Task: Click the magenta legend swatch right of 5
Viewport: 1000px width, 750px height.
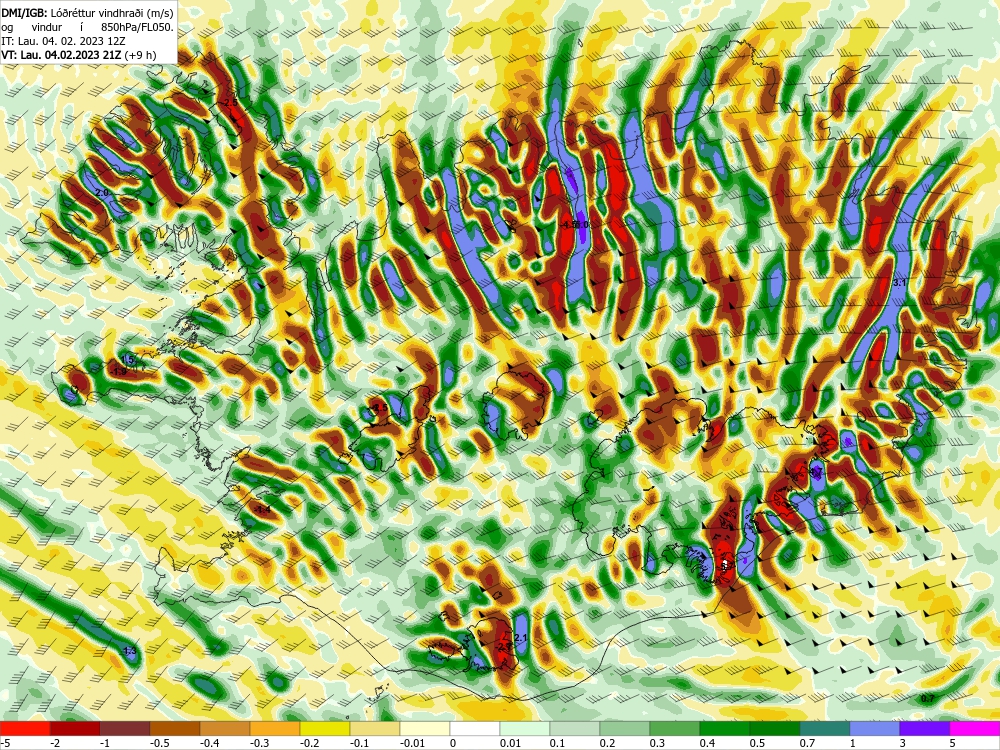Action: tap(975, 729)
